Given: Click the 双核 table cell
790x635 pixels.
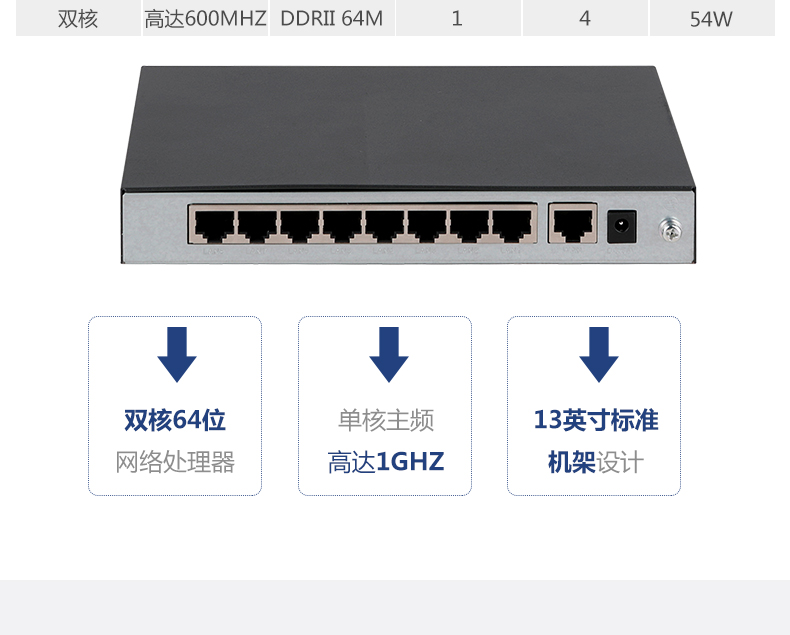Looking at the screenshot, I should (78, 18).
